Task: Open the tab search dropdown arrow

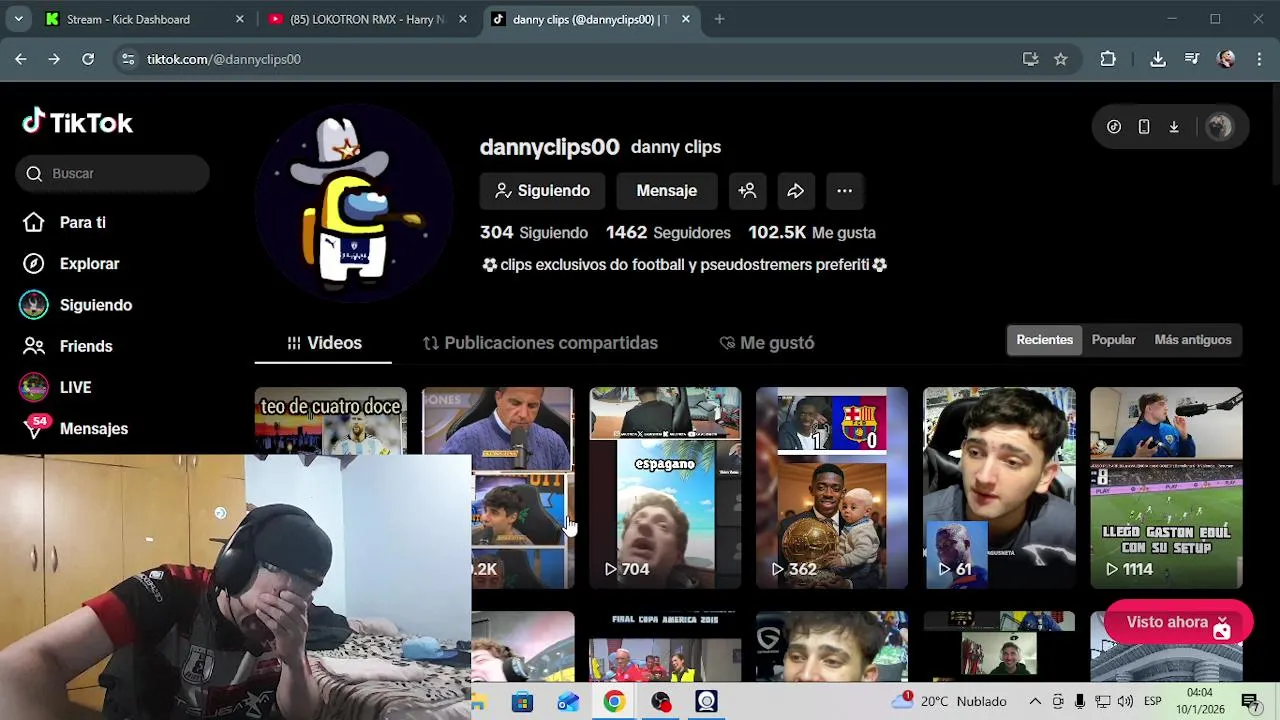Action: 21,19
